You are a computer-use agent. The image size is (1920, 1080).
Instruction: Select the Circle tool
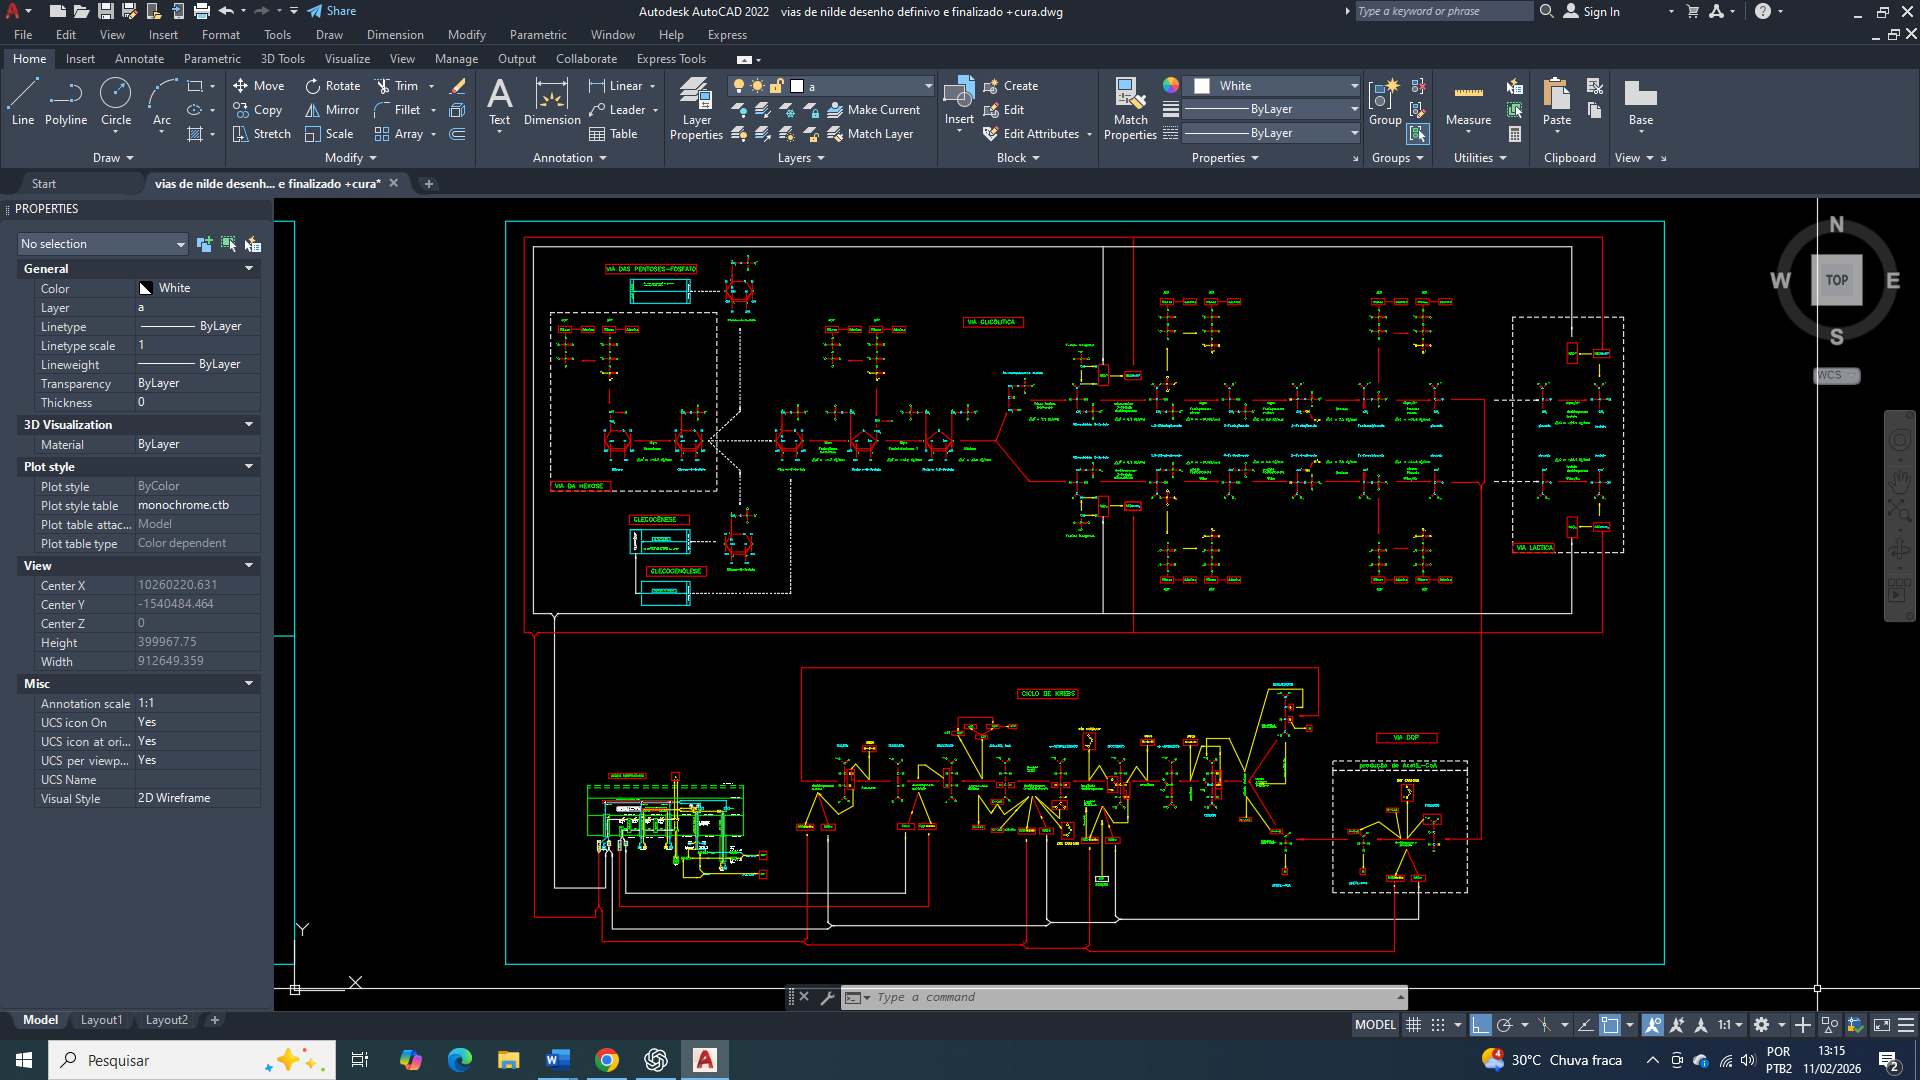click(x=116, y=102)
